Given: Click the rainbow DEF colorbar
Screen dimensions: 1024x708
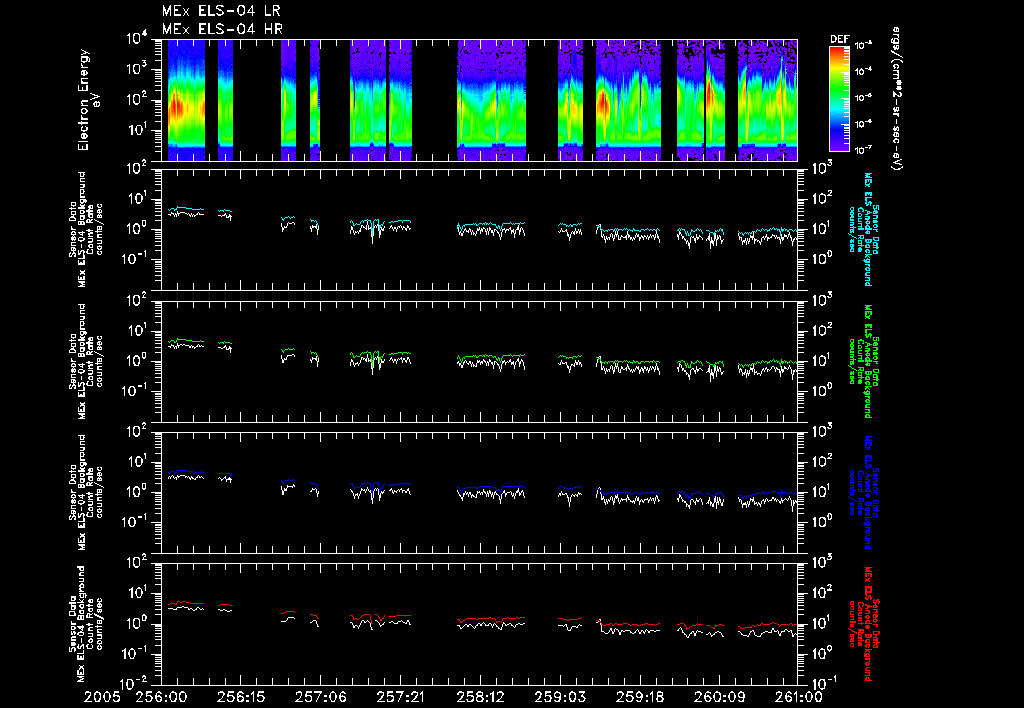Looking at the screenshot, I should click(x=839, y=99).
